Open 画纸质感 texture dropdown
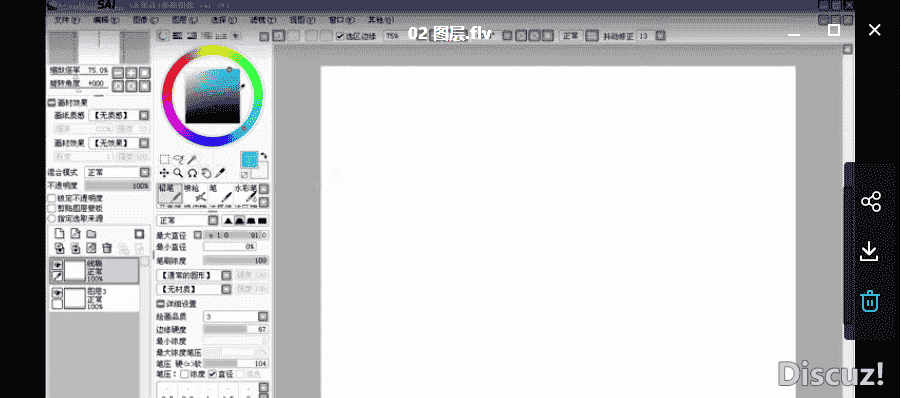Image resolution: width=901 pixels, height=398 pixels. coord(144,115)
